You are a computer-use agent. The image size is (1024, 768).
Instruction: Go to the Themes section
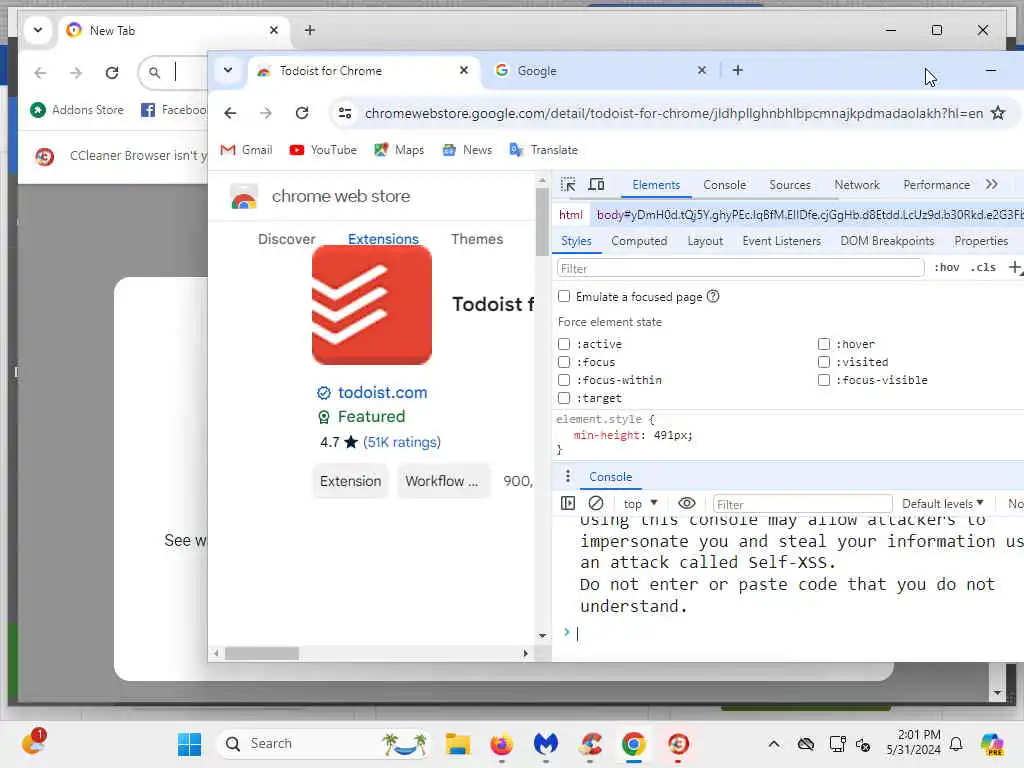click(477, 239)
